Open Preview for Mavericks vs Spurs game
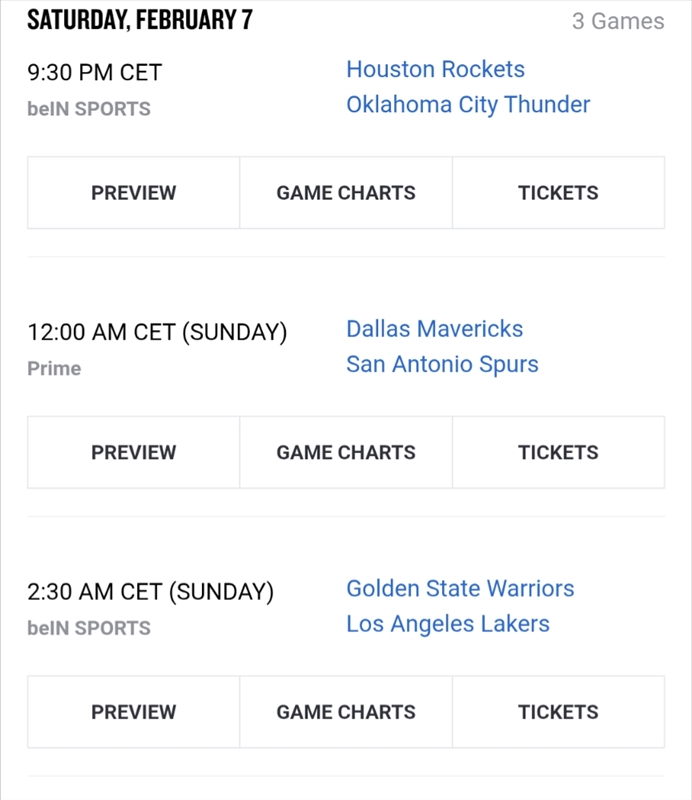This screenshot has width=692, height=800. (x=133, y=452)
